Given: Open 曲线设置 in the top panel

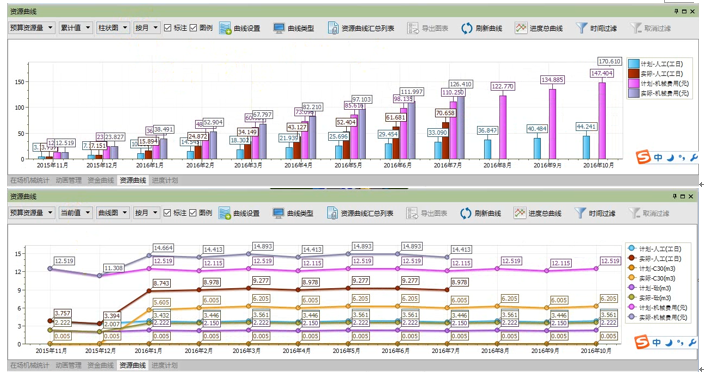Looking at the screenshot, I should (x=240, y=28).
